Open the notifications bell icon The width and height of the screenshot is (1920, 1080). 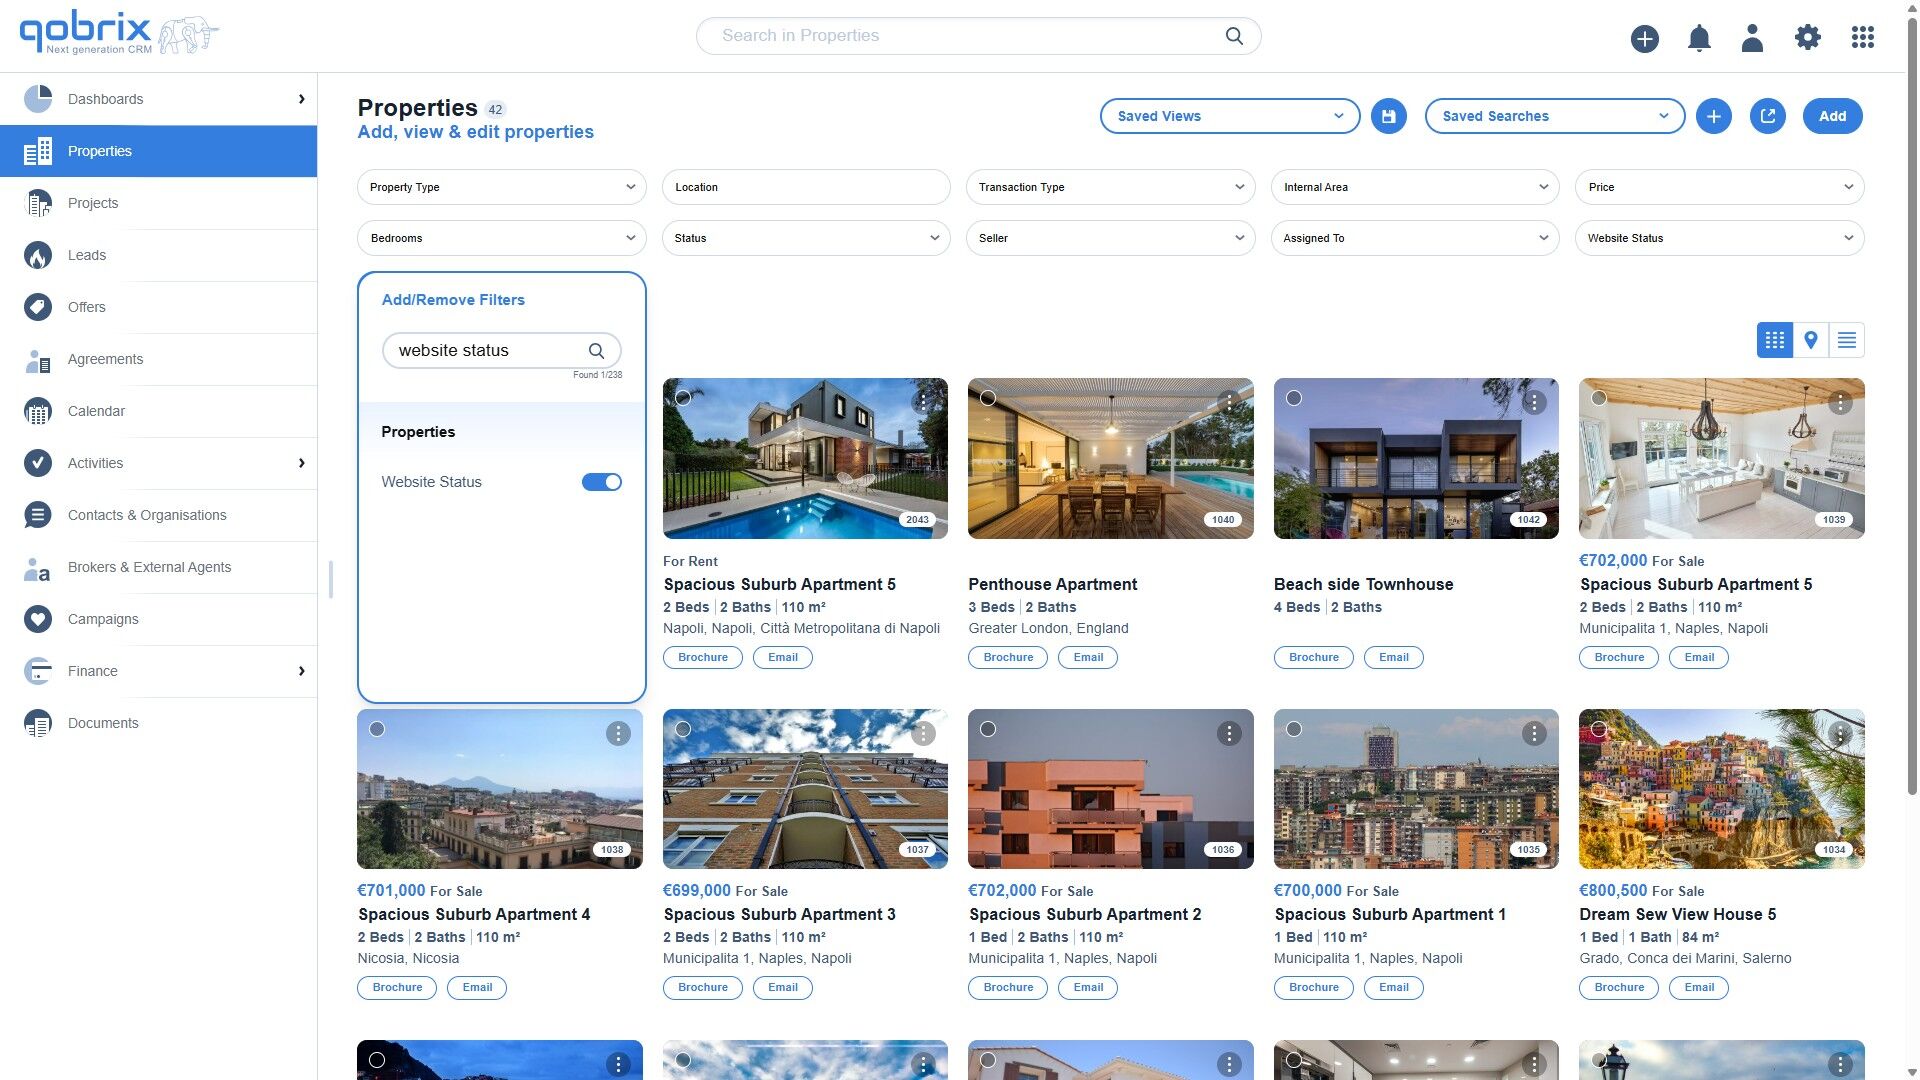1699,38
